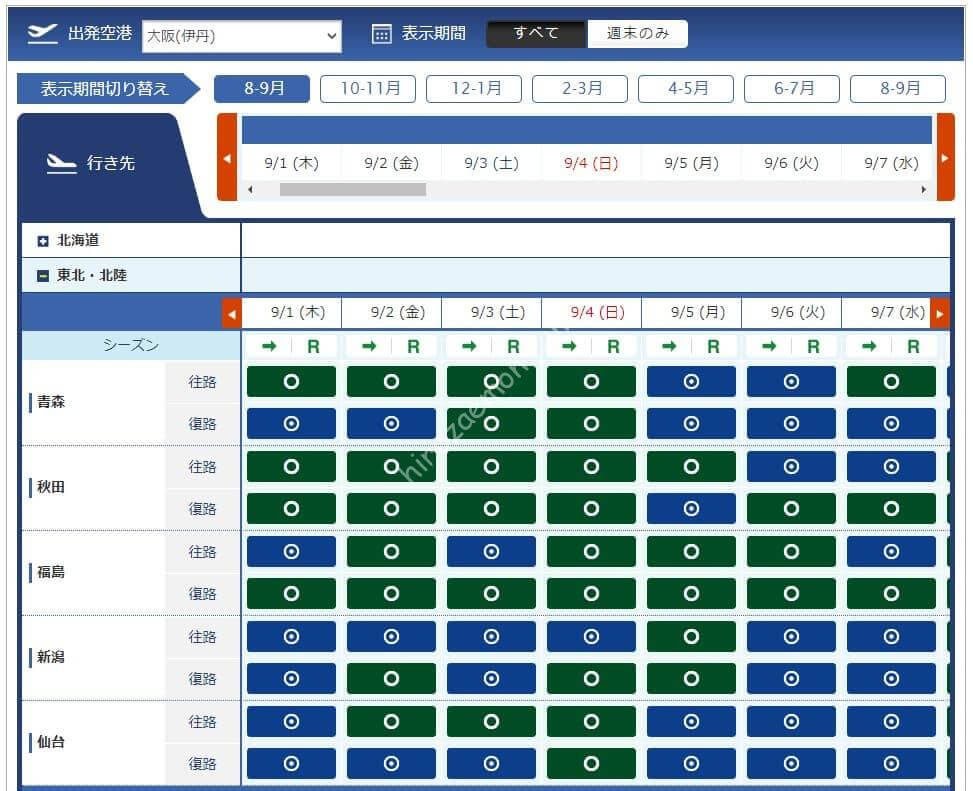The image size is (973, 791).
Task: Select 秋田 復路 on 9/2
Action: [391, 509]
